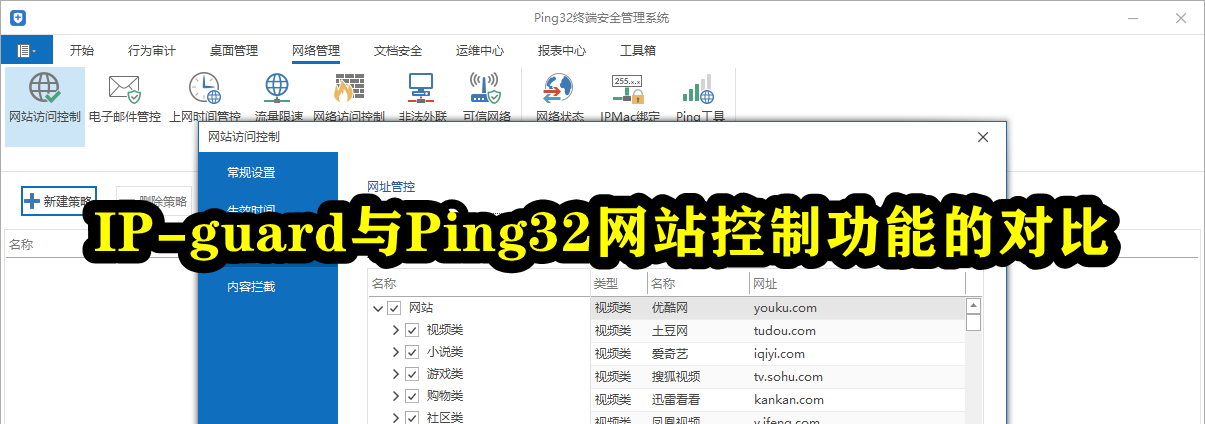Click the kankan.com URL cell
Image resolution: width=1205 pixels, height=424 pixels.
click(789, 400)
